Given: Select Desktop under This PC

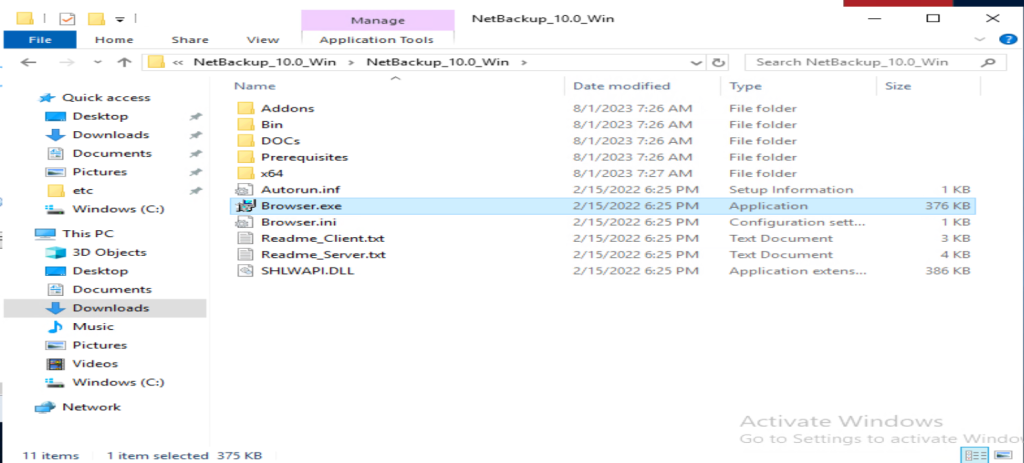Looking at the screenshot, I should 100,271.
